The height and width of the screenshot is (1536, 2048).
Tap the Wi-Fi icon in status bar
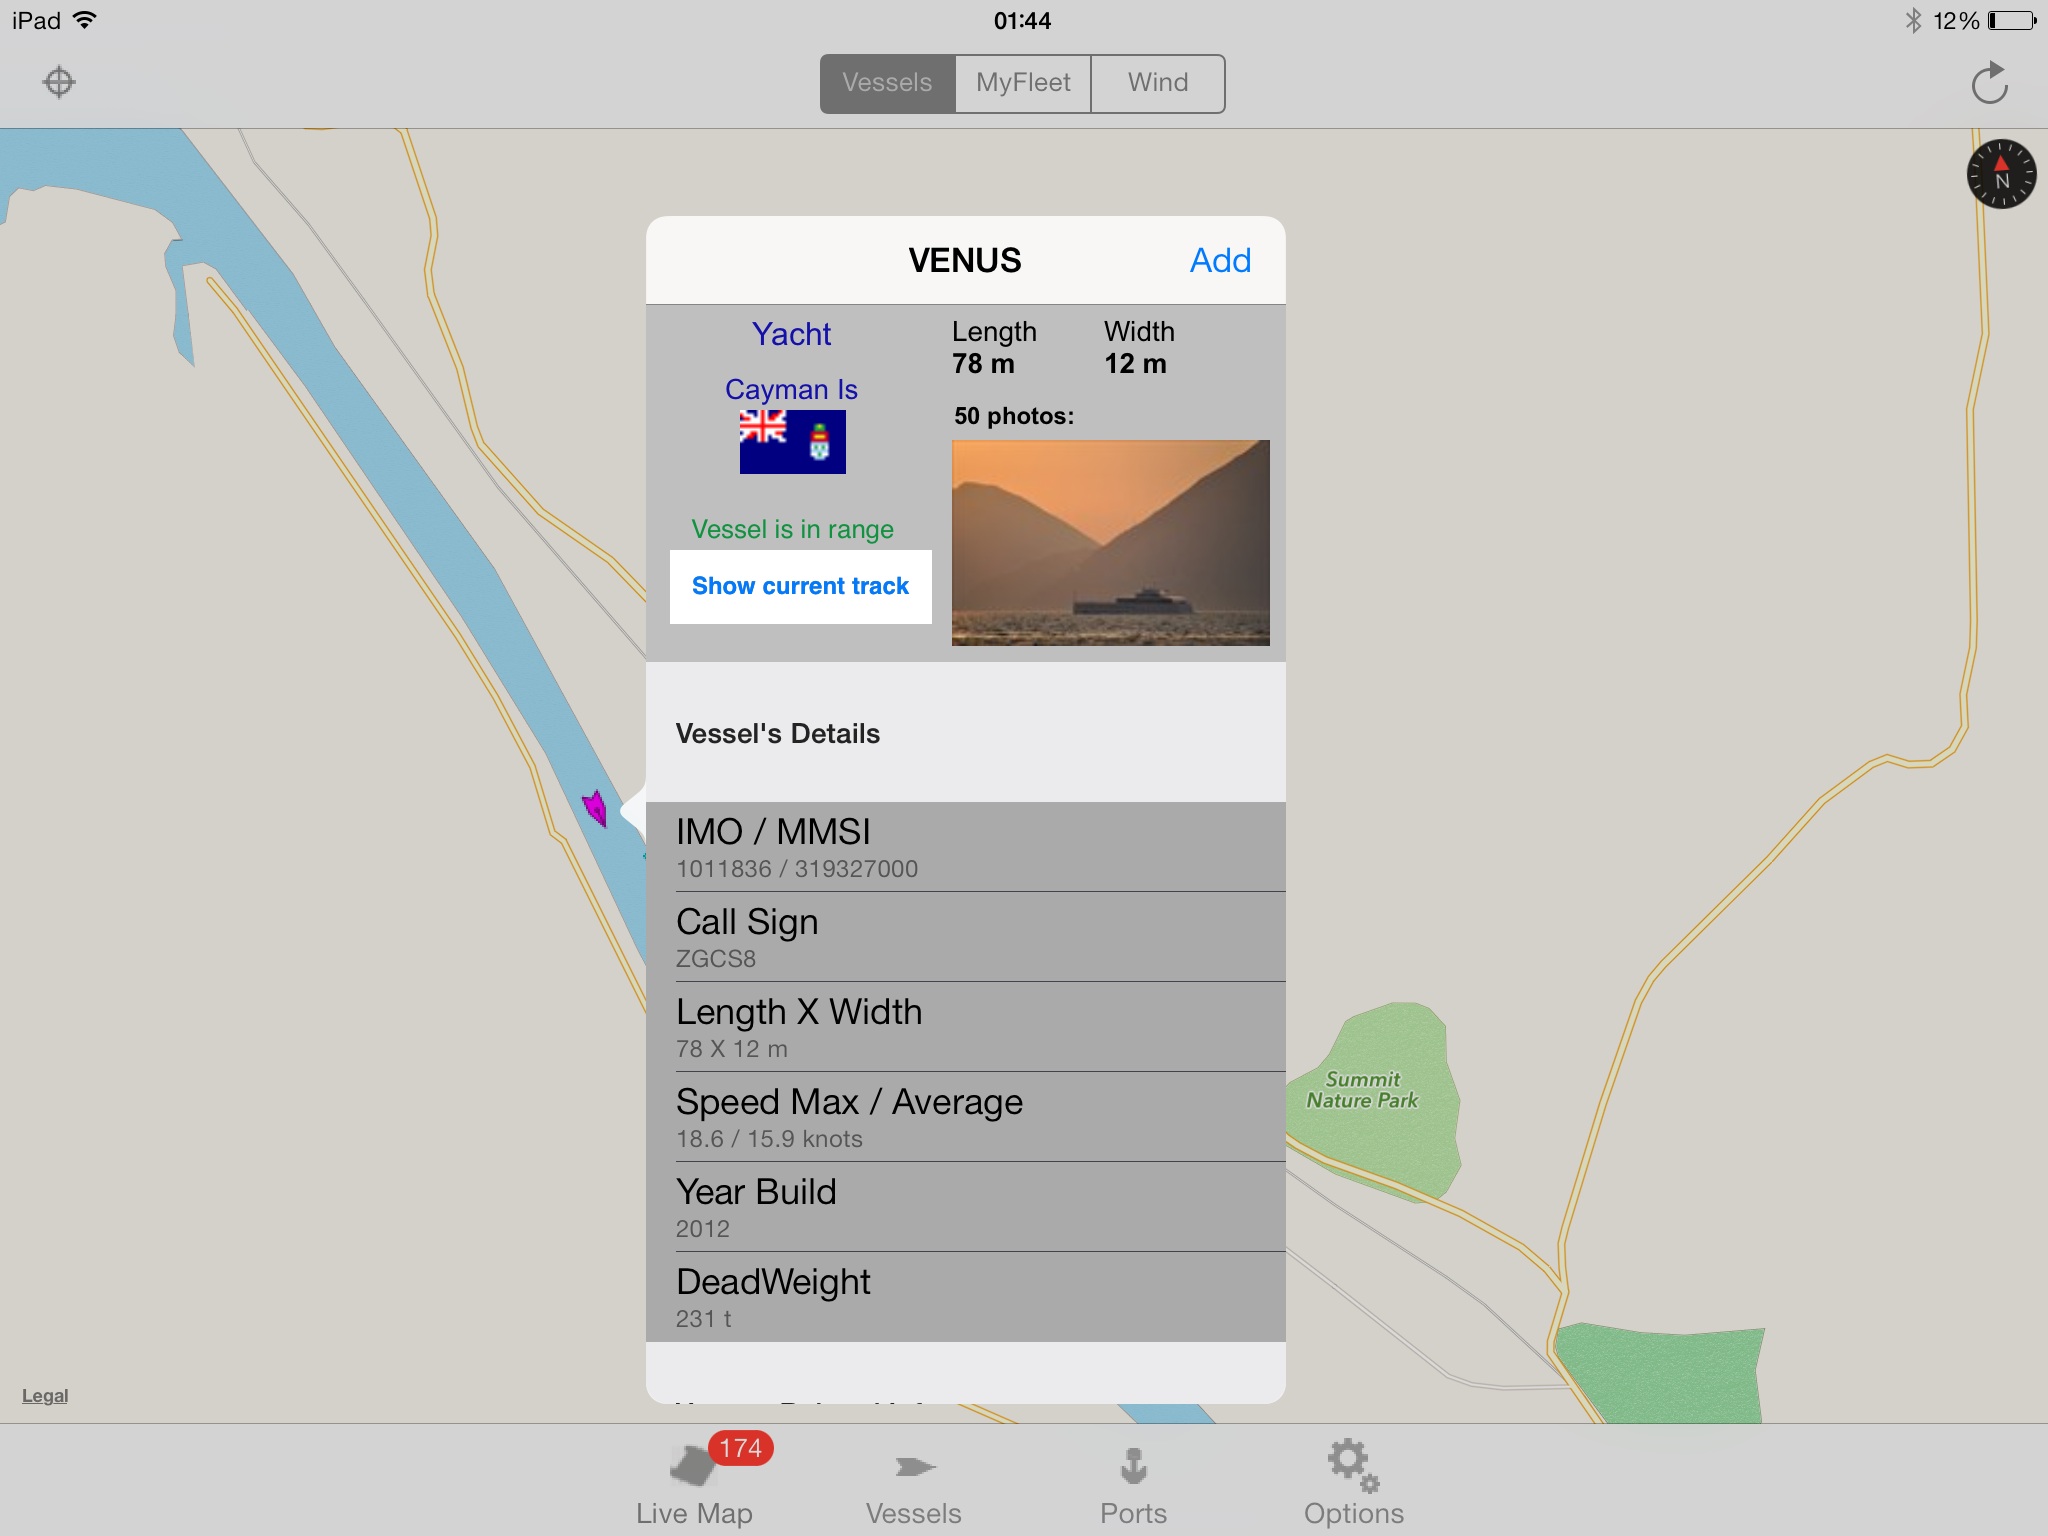(85, 19)
